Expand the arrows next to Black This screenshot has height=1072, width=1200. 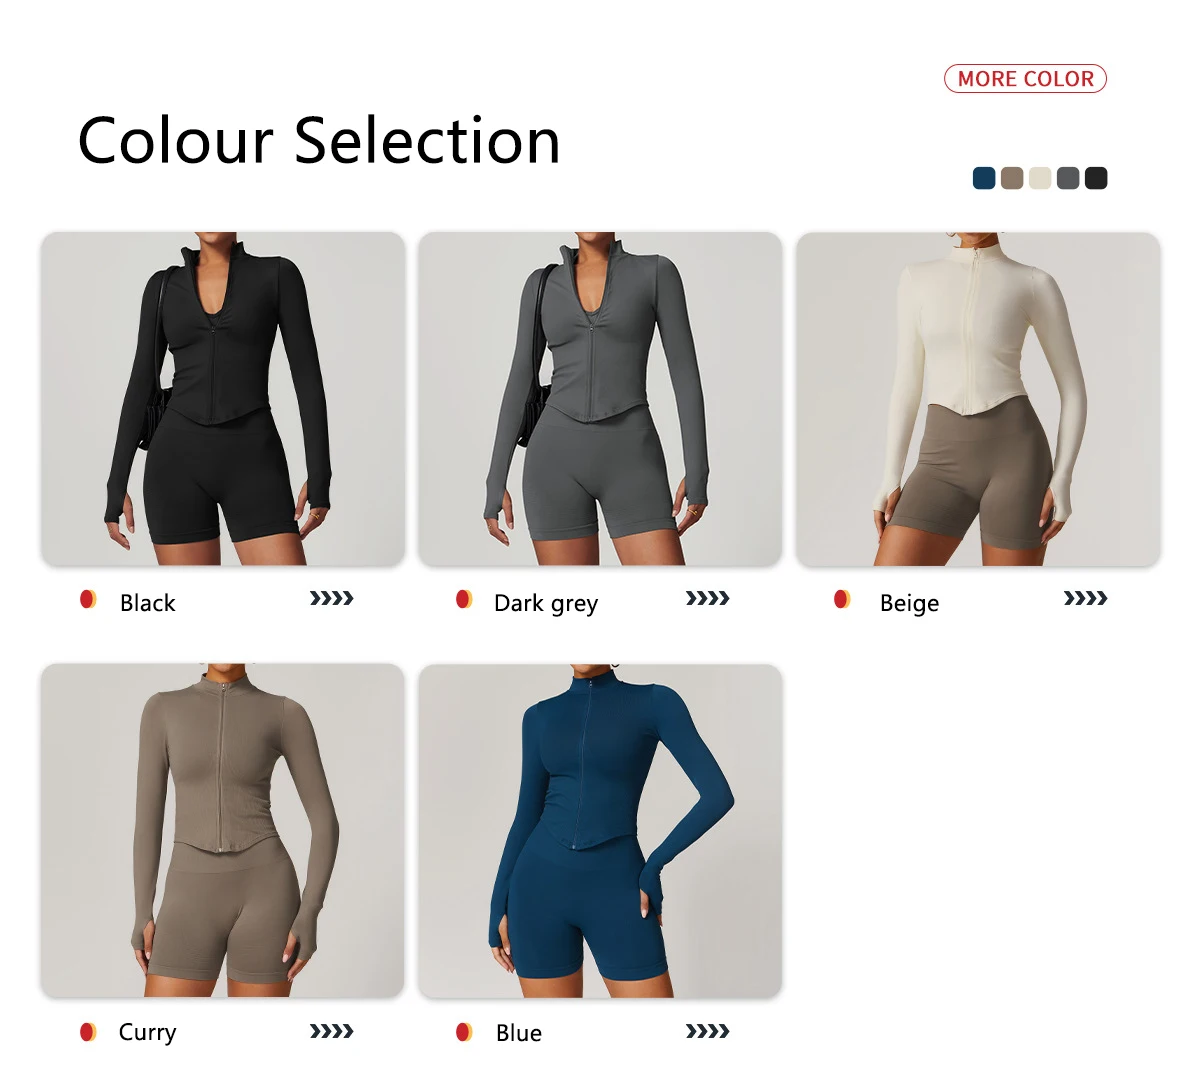pyautogui.click(x=331, y=599)
